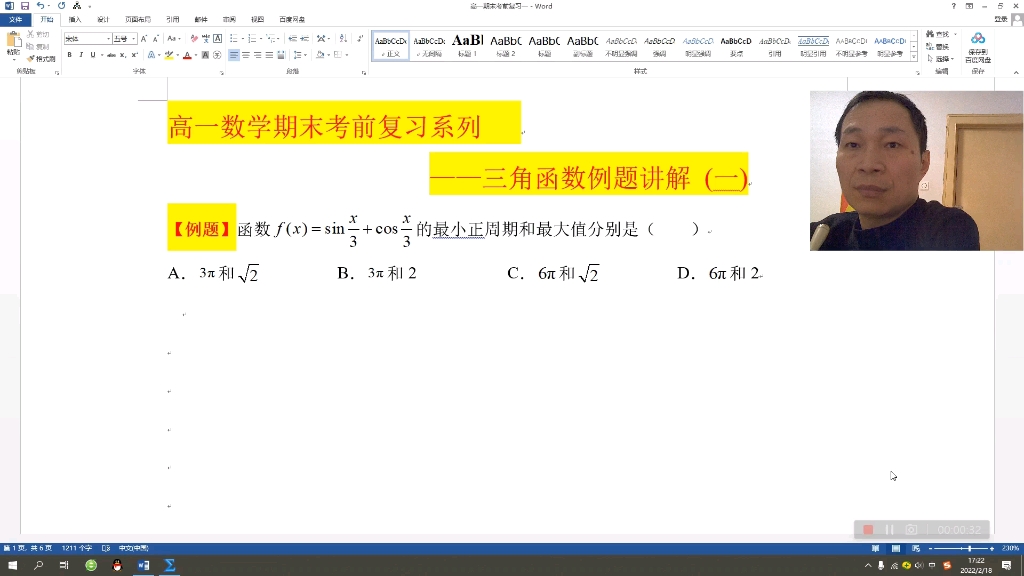Click the sort (排序) icon in the paragraph group
The height and width of the screenshot is (576, 1024).
click(x=341, y=38)
